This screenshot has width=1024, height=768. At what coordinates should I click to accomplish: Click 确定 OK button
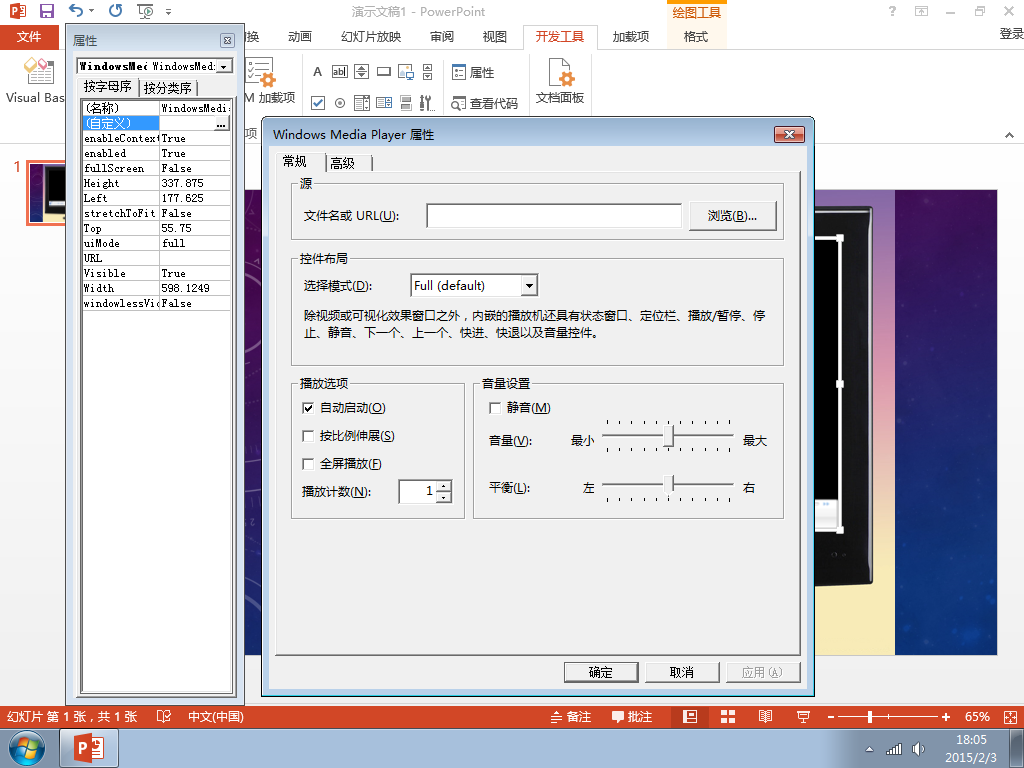click(x=601, y=673)
